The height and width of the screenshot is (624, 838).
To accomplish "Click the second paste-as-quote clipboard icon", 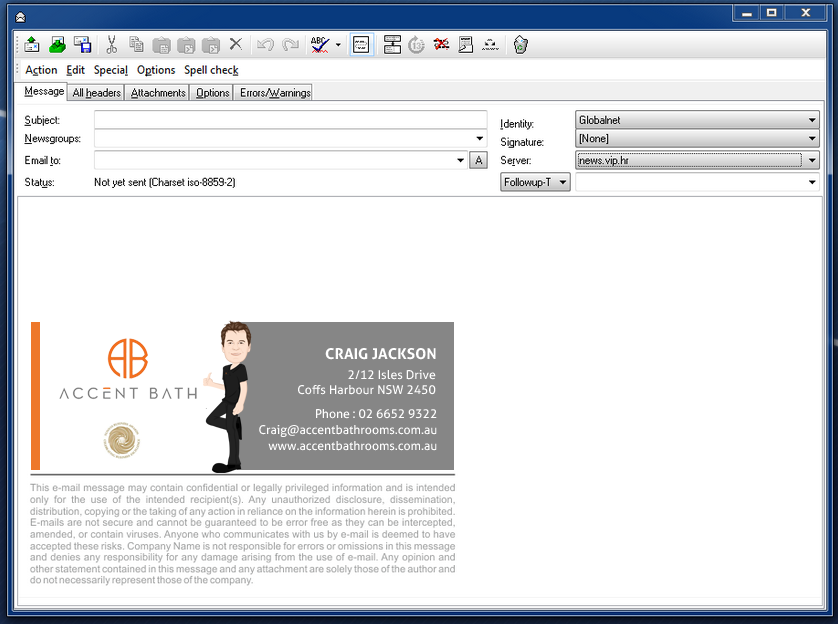I will click(186, 45).
